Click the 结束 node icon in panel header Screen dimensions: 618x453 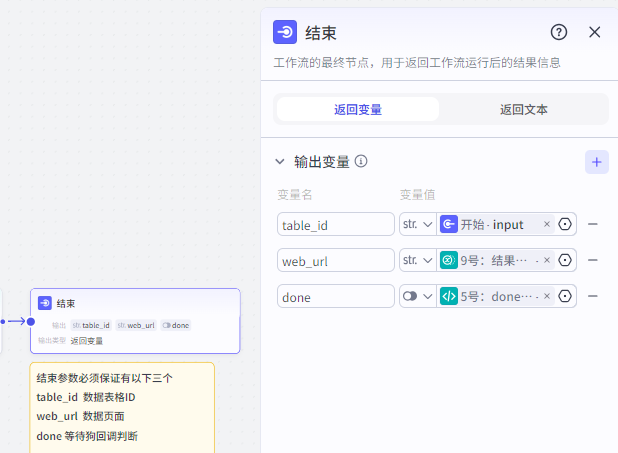[x=285, y=32]
